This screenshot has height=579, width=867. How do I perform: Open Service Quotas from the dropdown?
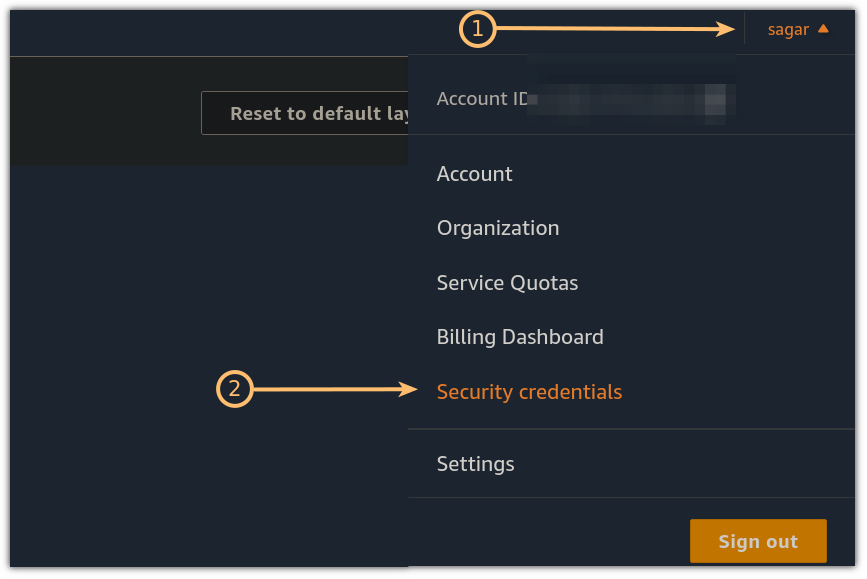pyautogui.click(x=507, y=282)
